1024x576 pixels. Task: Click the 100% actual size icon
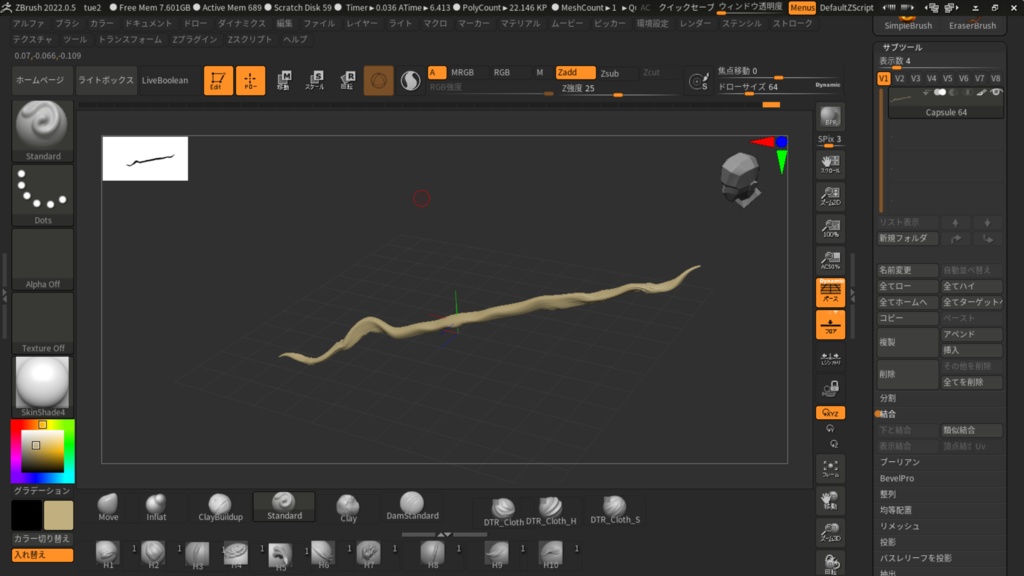pyautogui.click(x=830, y=228)
